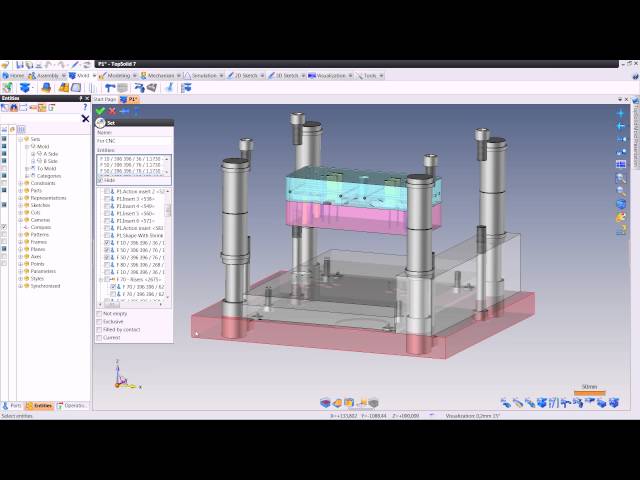Click the red X cancel icon
The height and width of the screenshot is (480, 640).
112,111
